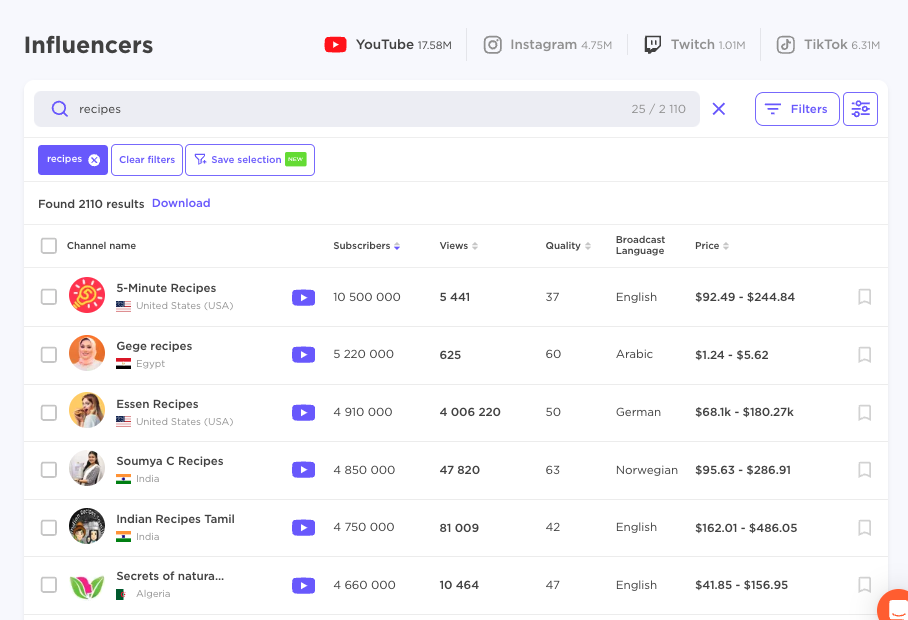This screenshot has height=620, width=908.
Task: Switch to the TikTok platform tab
Action: (828, 45)
